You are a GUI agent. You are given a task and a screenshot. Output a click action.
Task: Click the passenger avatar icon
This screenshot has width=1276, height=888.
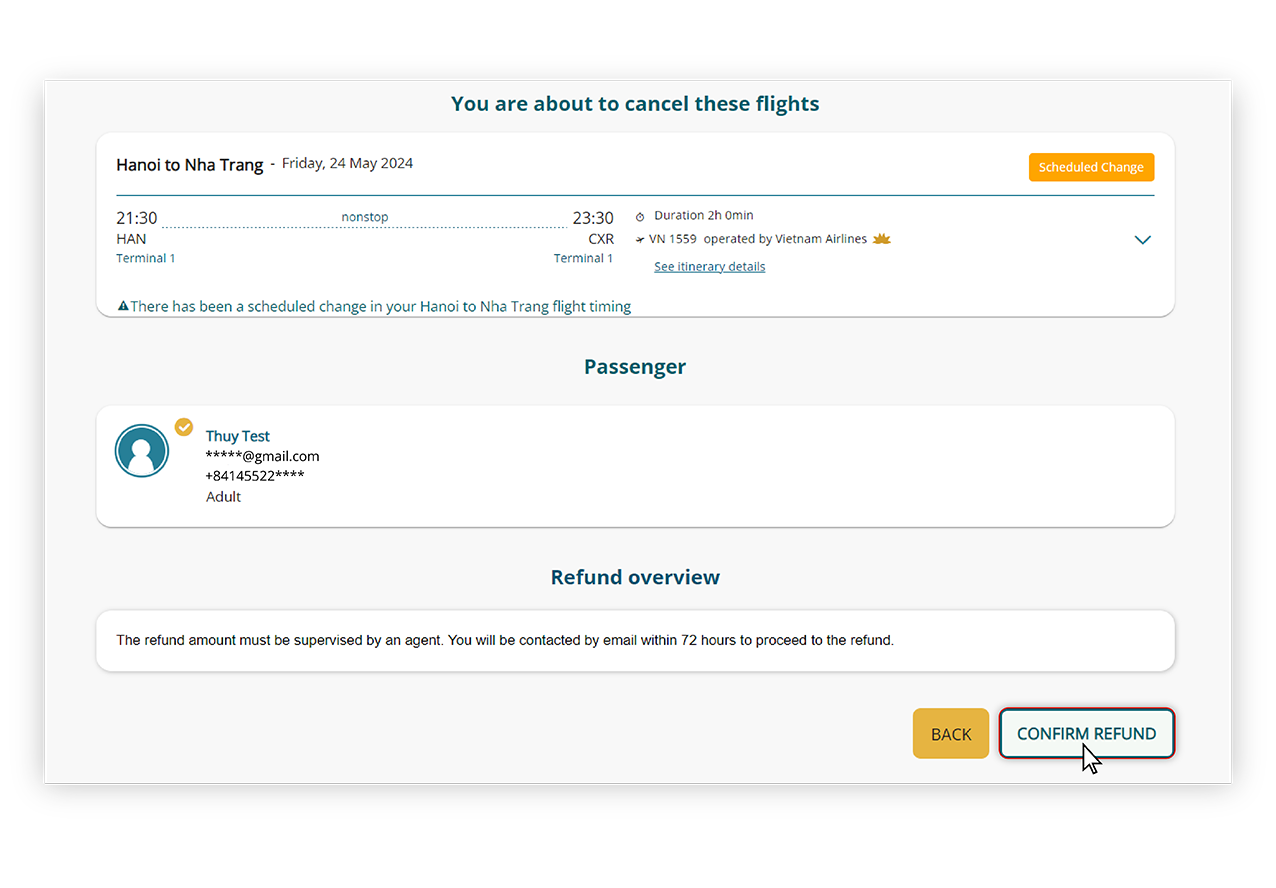pos(142,451)
